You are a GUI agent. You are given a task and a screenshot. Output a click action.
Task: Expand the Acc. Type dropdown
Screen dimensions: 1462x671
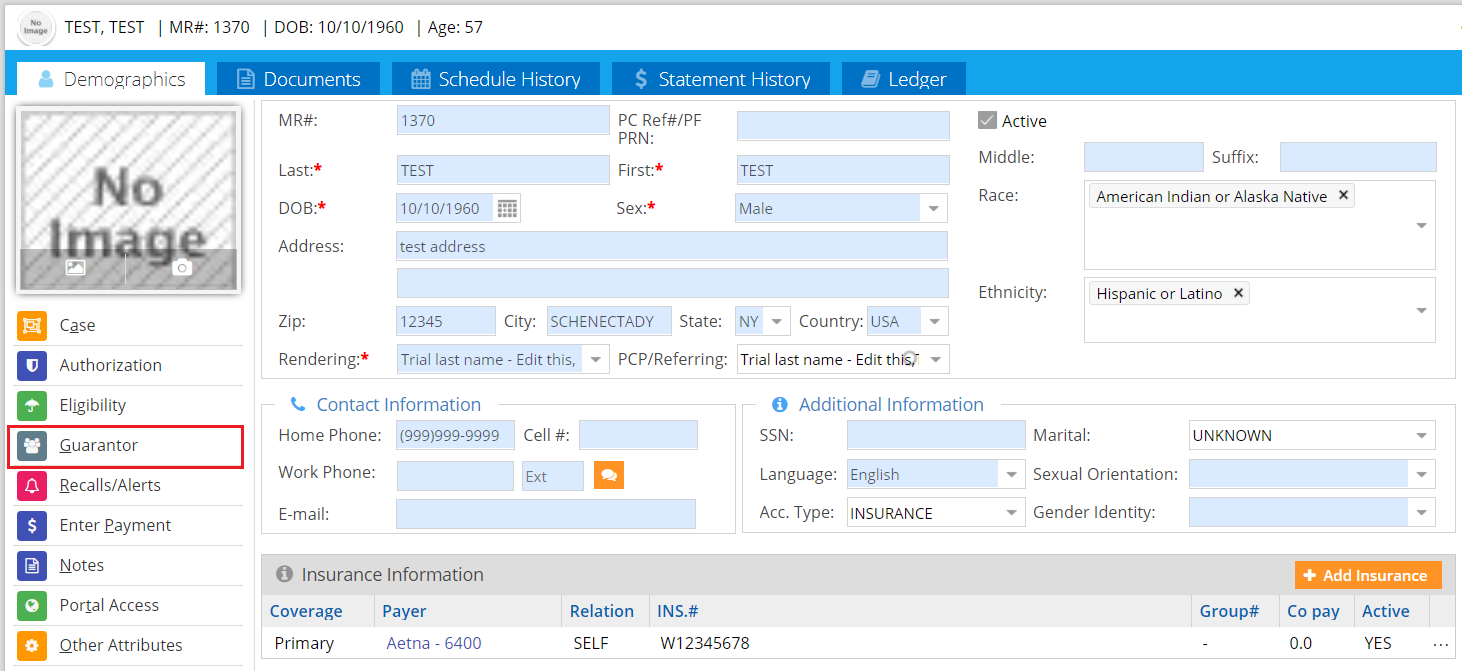click(x=1011, y=514)
